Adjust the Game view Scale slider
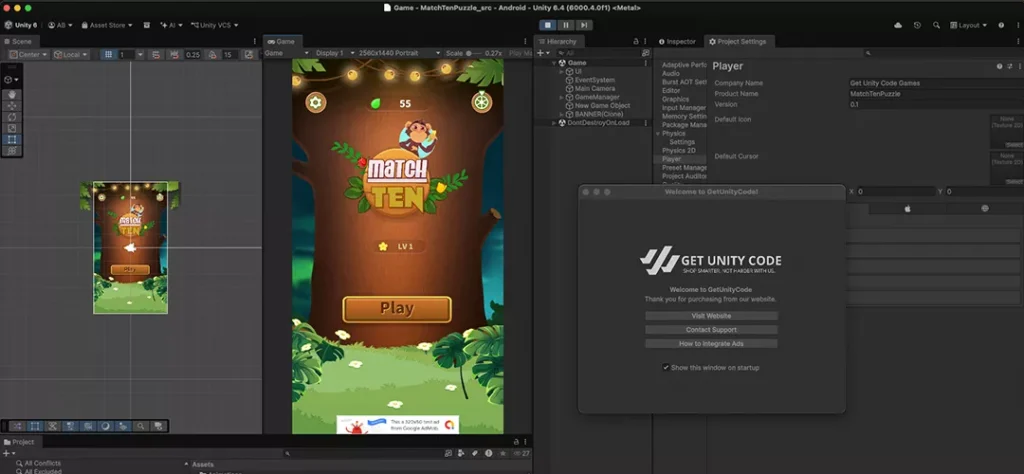This screenshot has height=474, width=1024. [475, 53]
